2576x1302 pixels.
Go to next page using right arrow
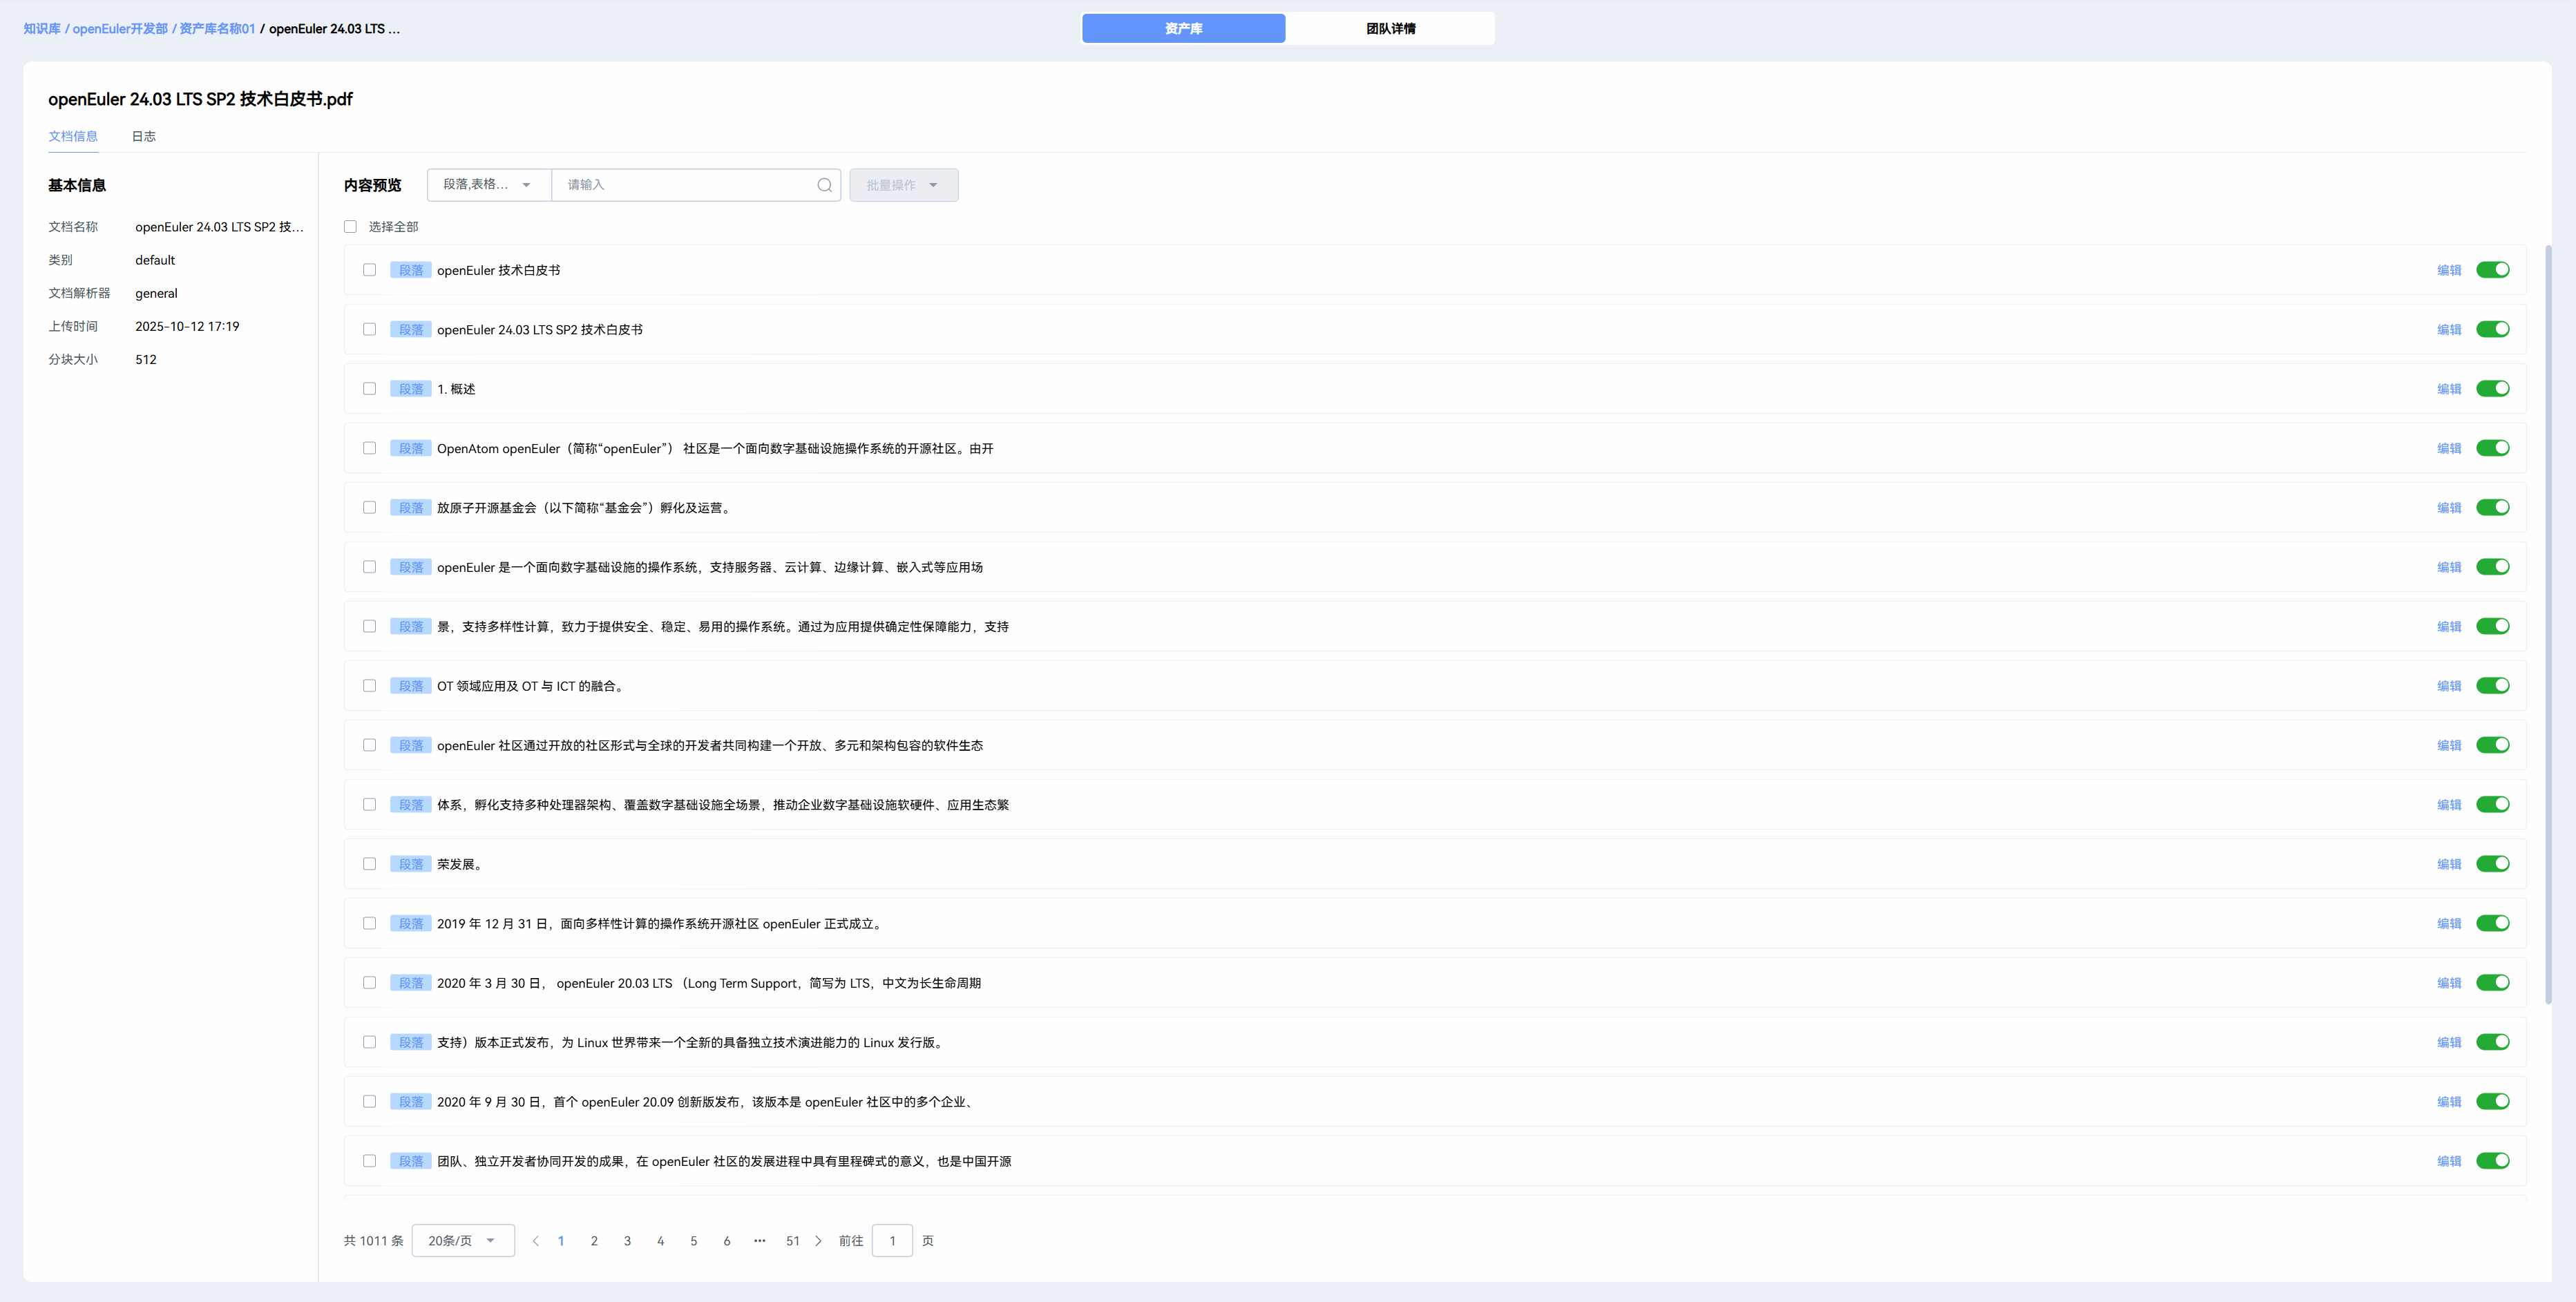coord(818,1241)
